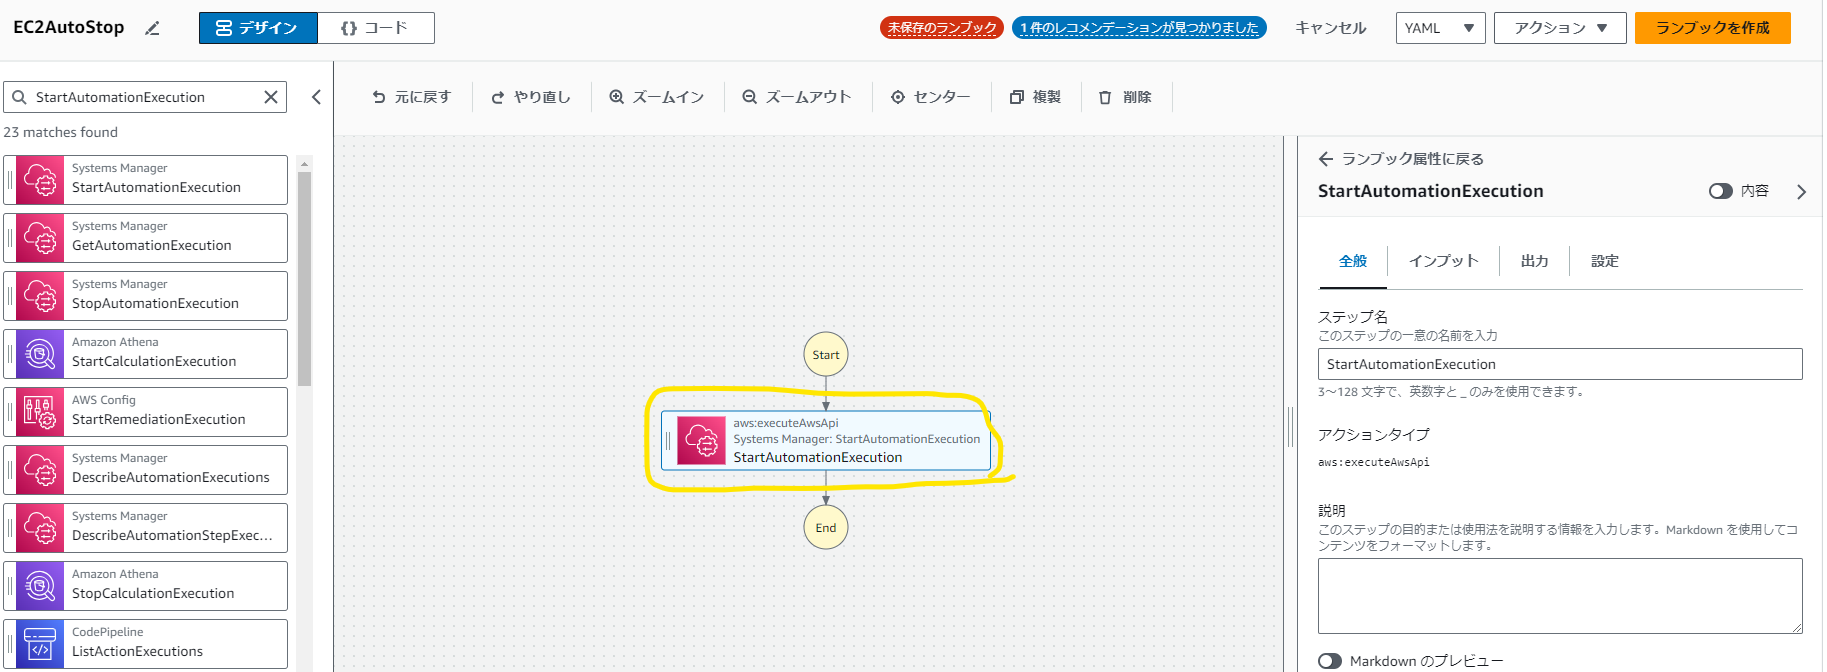This screenshot has height=672, width=1827.
Task: Select the aws:executeAwsApi step node on canvas
Action: pyautogui.click(x=826, y=441)
